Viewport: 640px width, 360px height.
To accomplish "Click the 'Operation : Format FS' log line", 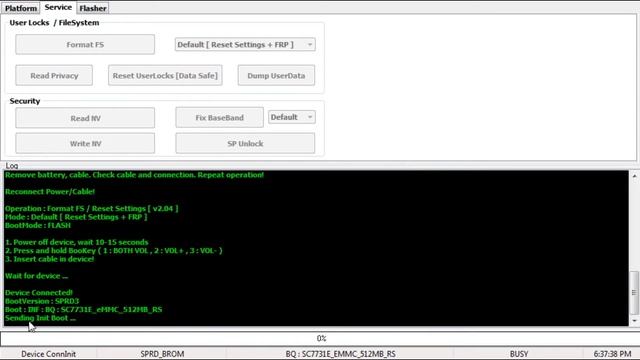I will click(x=91, y=209).
